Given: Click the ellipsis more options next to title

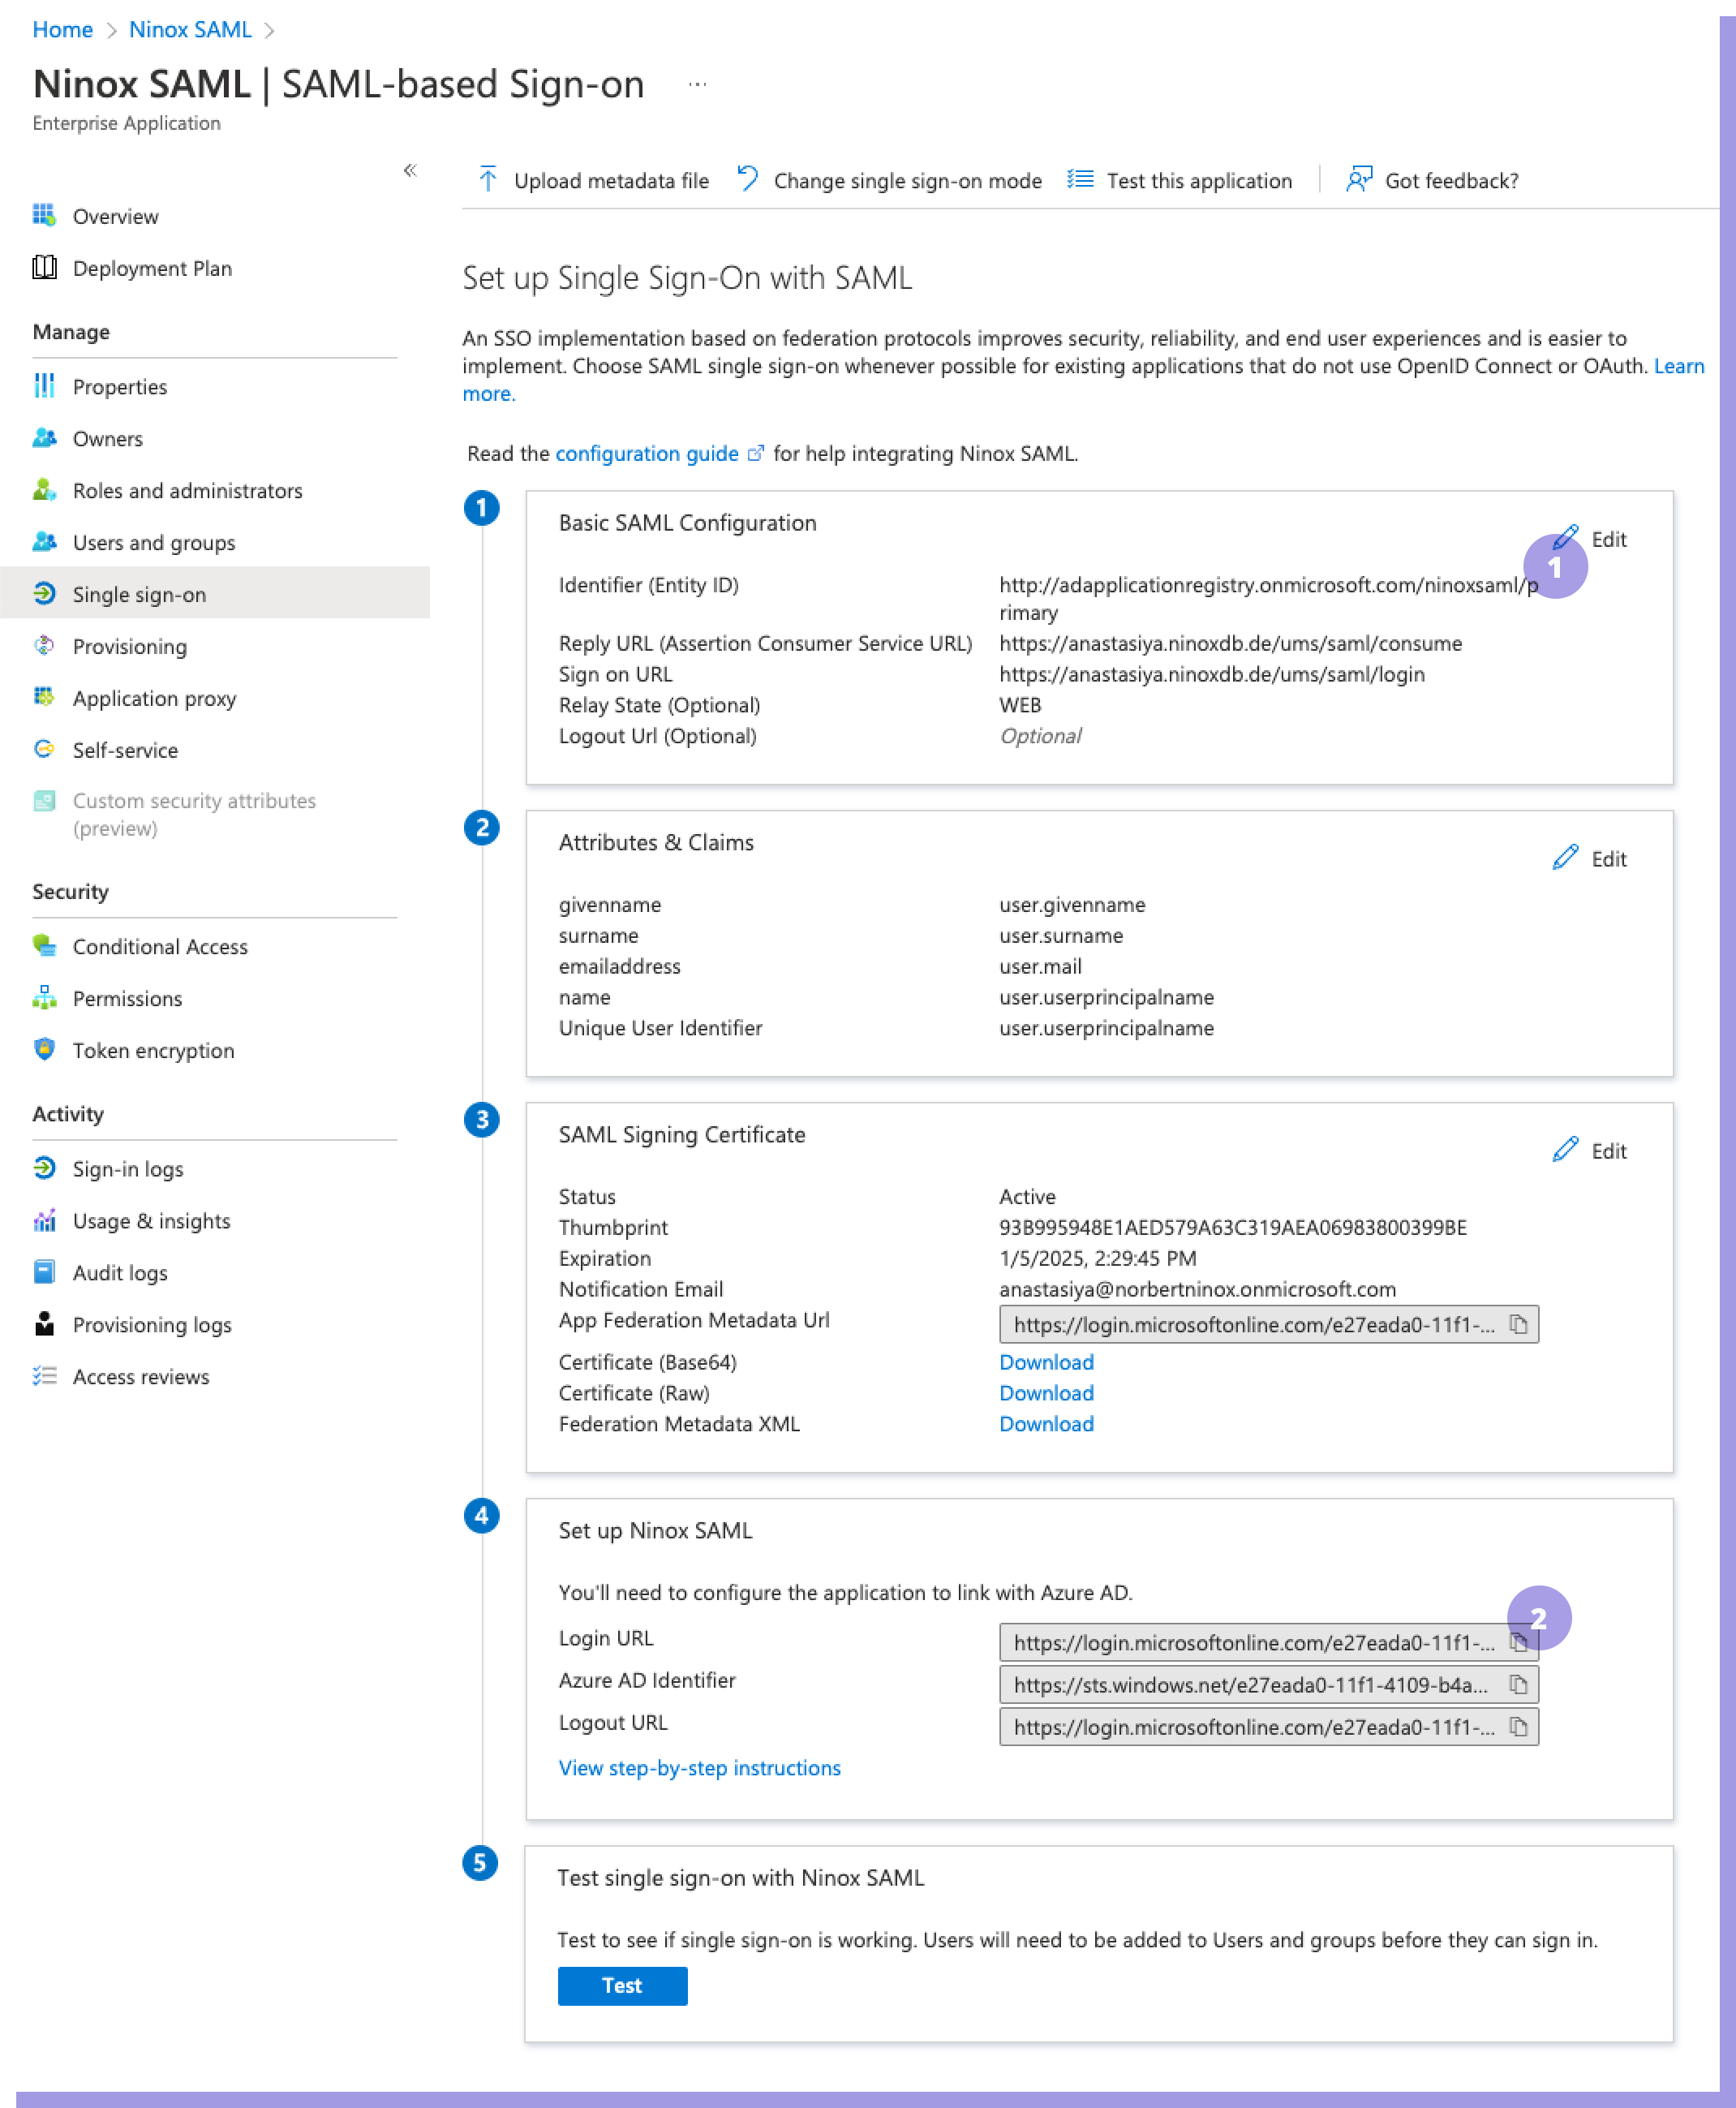Looking at the screenshot, I should click(x=697, y=85).
